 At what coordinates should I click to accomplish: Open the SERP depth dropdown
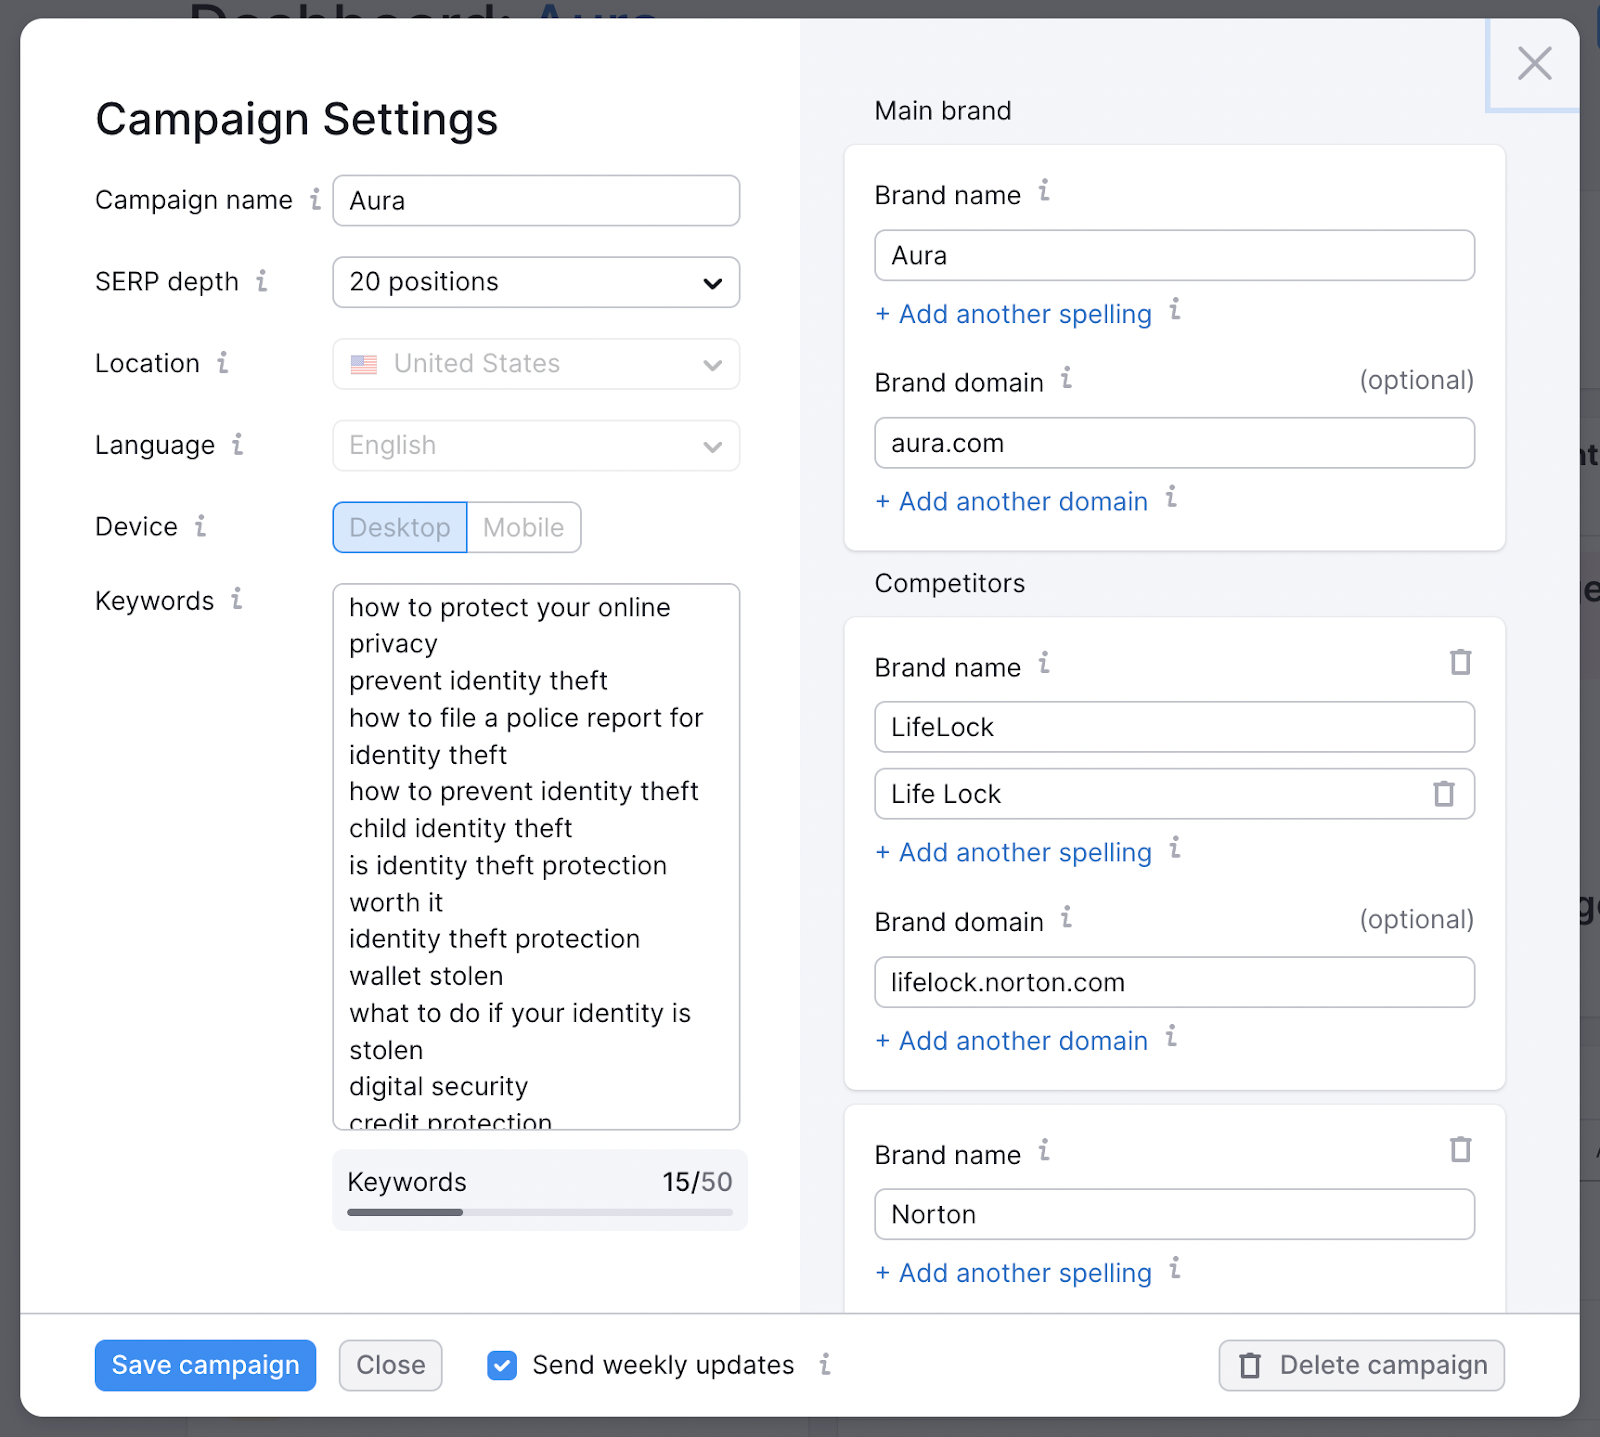click(x=536, y=282)
